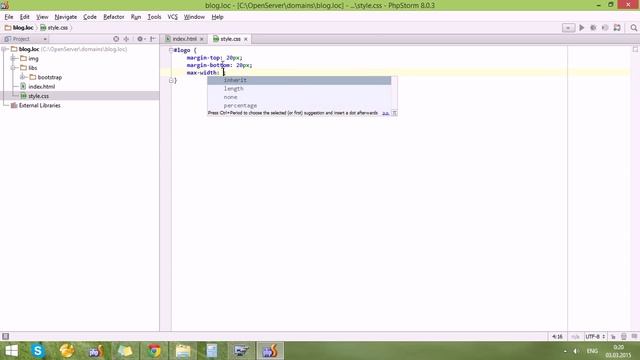This screenshot has width=640, height=360.
Task: Open the VCS menu
Action: coord(172,17)
